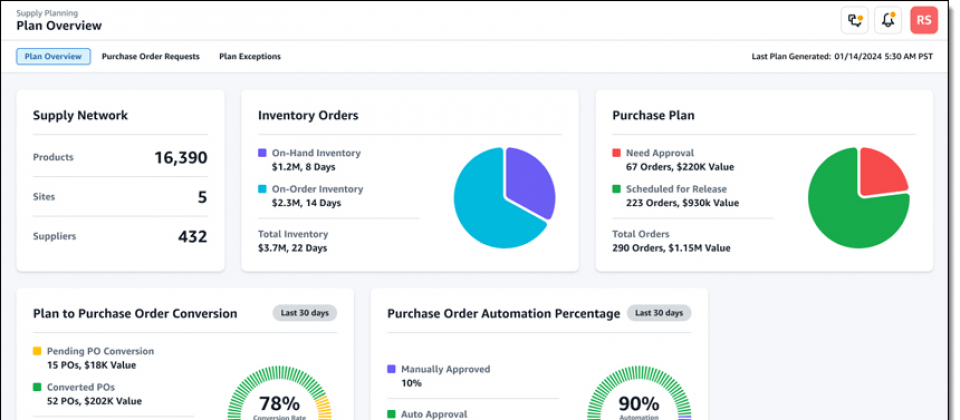Click the Purchase Plan heading
The image size is (960, 420).
(653, 116)
